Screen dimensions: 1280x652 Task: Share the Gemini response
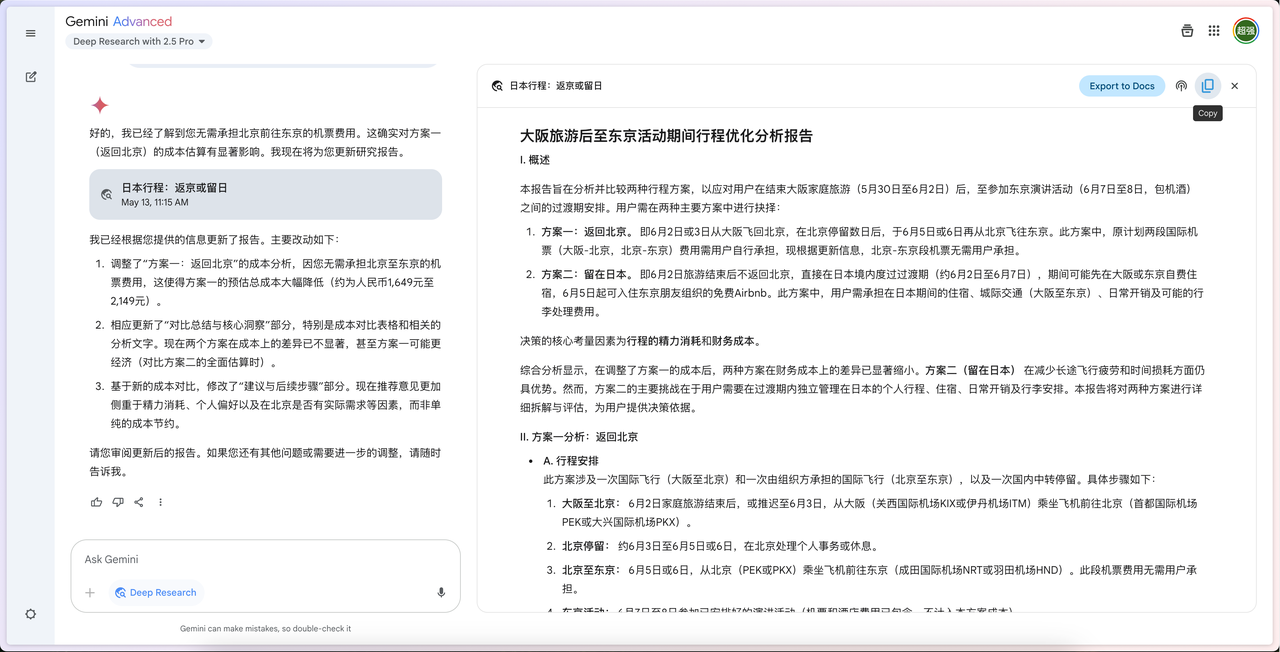coord(139,502)
